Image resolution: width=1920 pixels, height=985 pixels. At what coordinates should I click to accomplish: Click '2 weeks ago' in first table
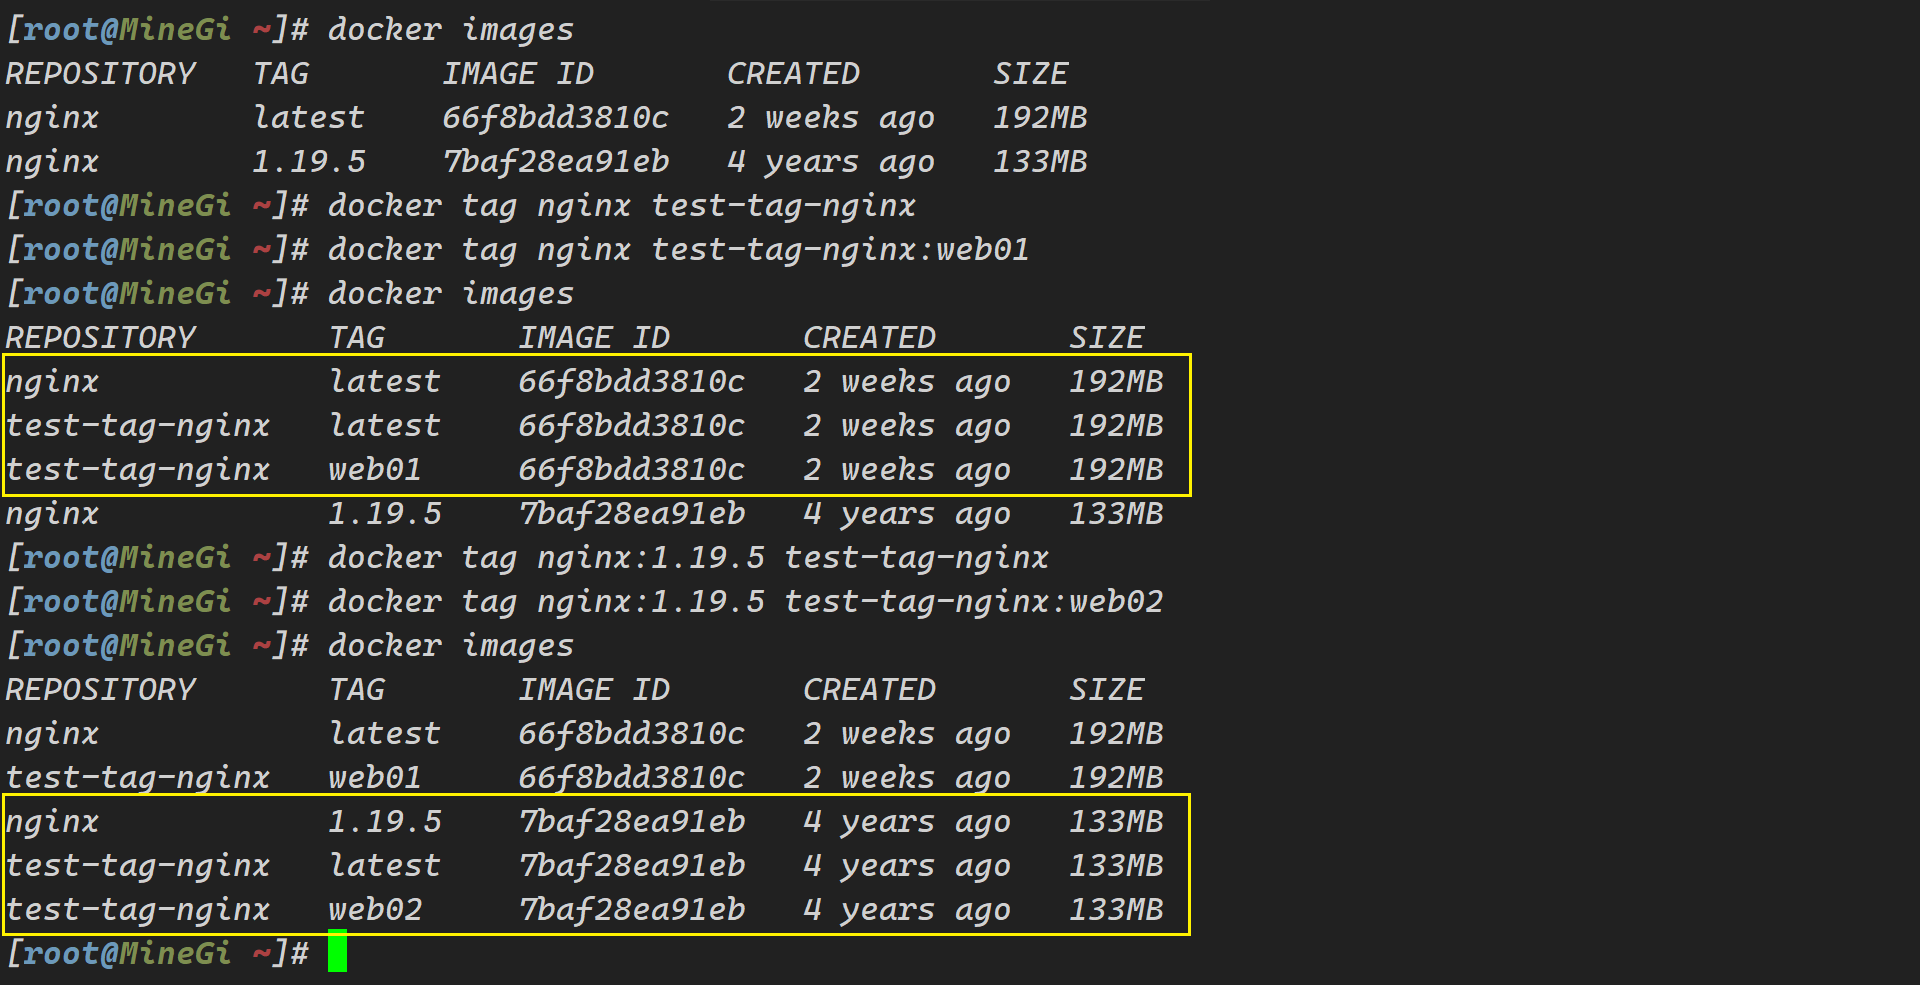point(831,118)
